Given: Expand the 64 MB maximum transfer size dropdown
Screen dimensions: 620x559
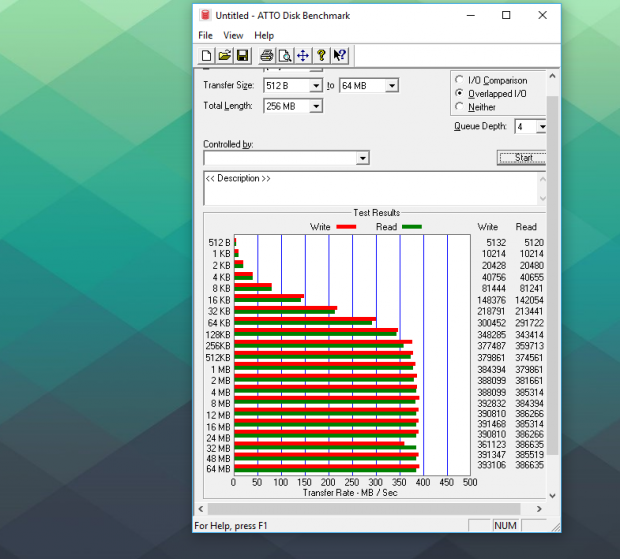Looking at the screenshot, I should click(x=392, y=86).
